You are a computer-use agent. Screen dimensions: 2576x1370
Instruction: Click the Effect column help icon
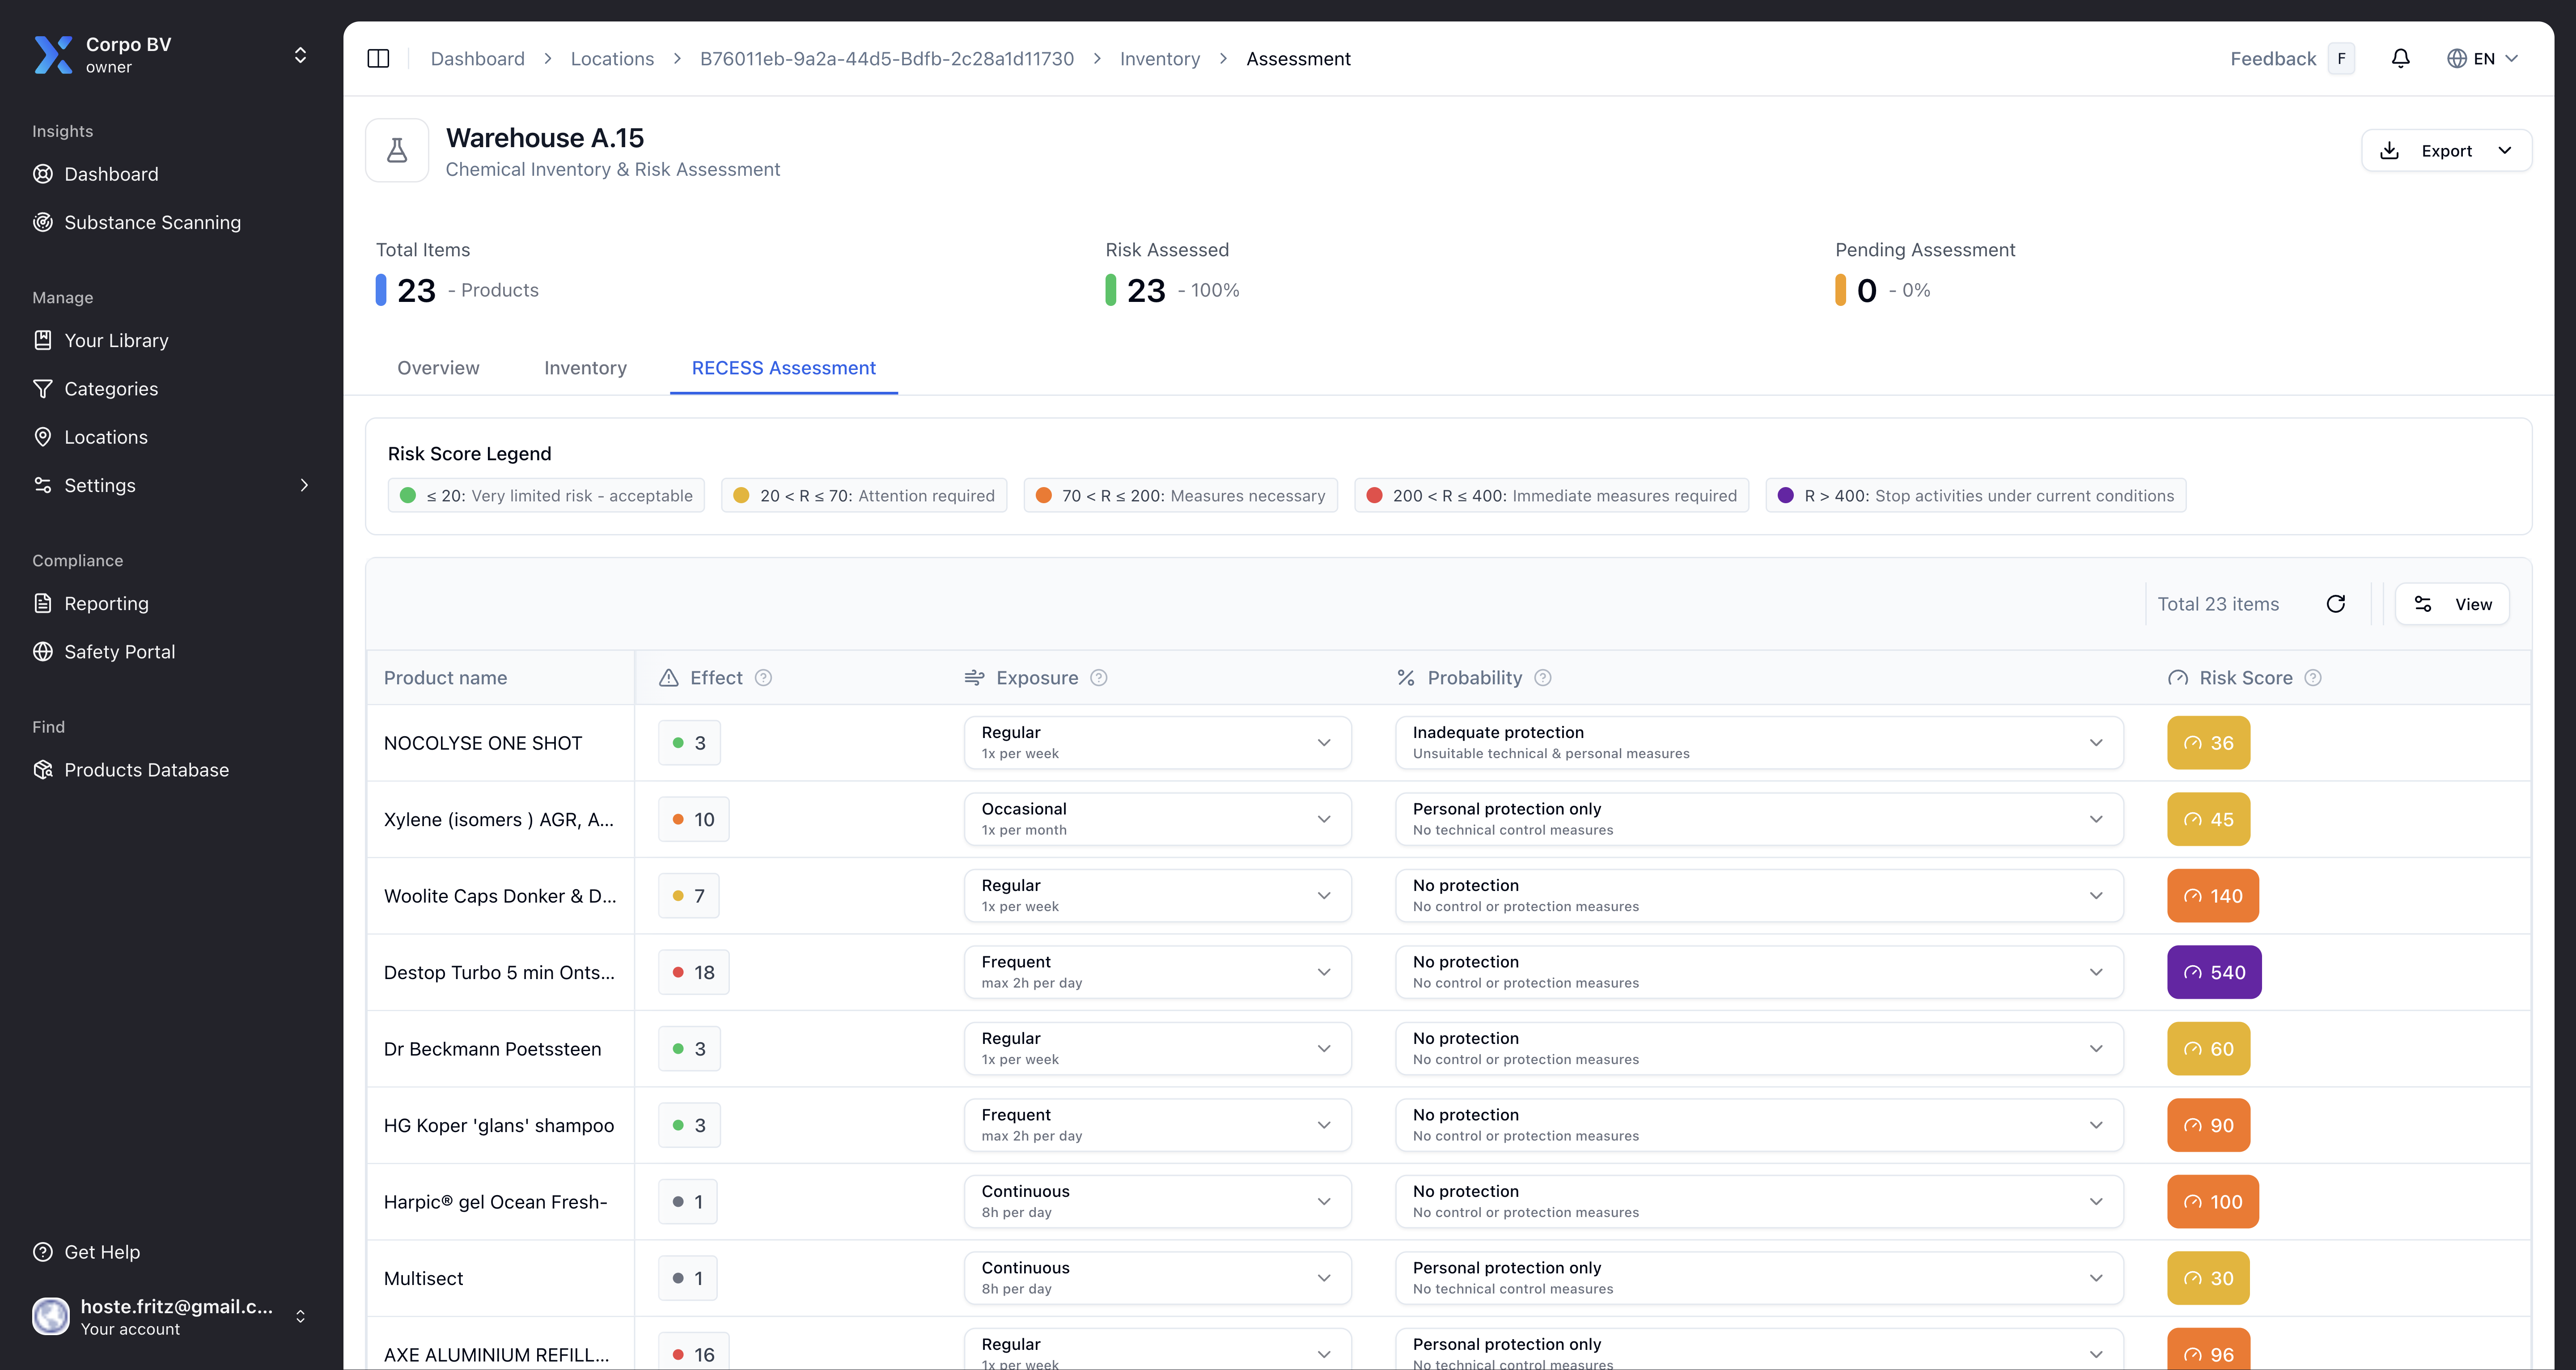763,678
